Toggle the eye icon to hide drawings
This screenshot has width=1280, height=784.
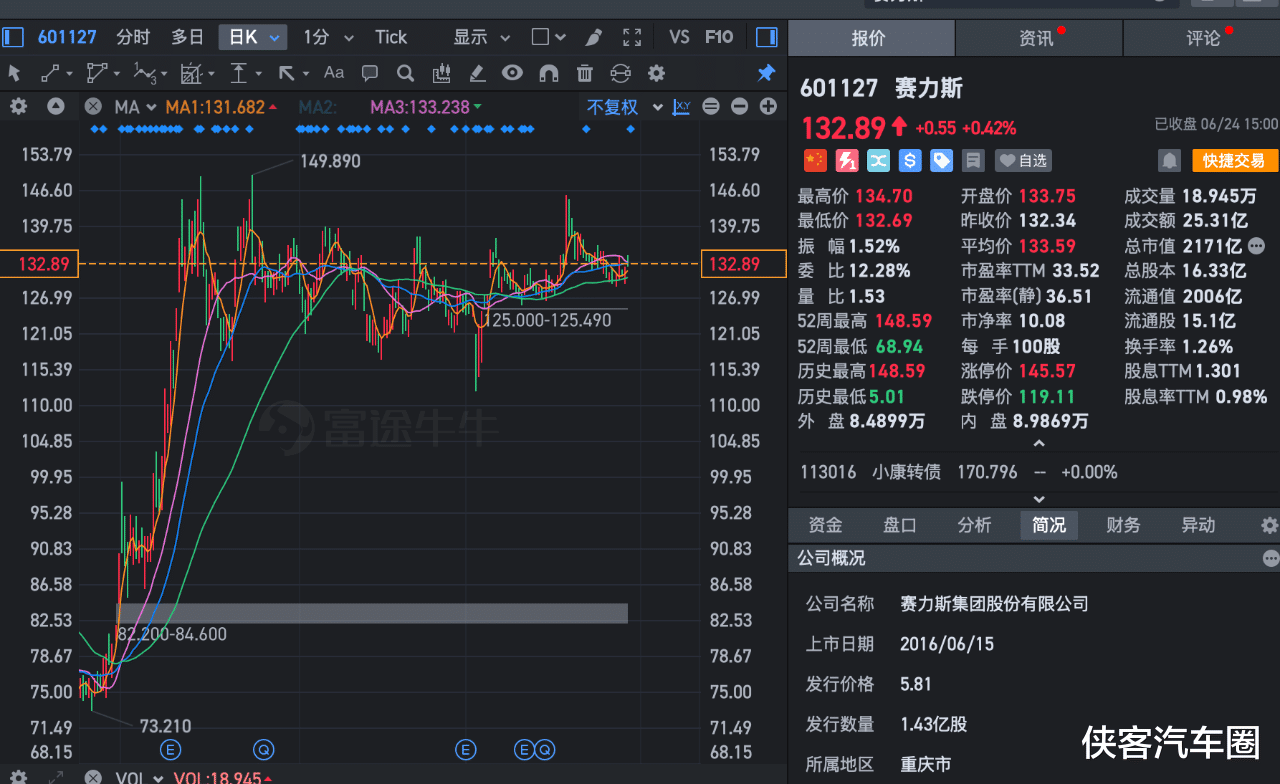coord(512,73)
